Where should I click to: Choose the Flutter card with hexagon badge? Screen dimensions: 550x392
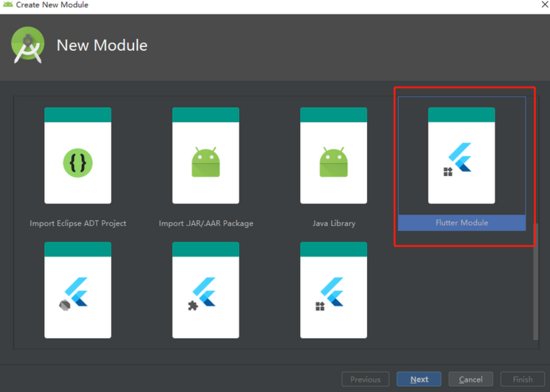click(x=78, y=290)
